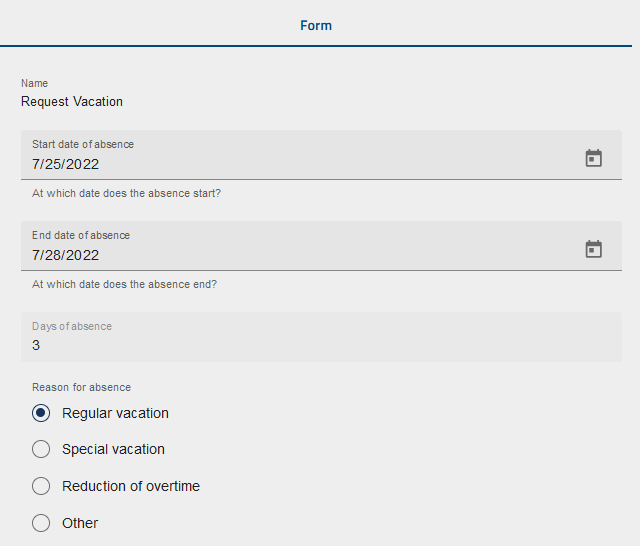The height and width of the screenshot is (546, 640).
Task: Click the absence start helper text
Action: pyautogui.click(x=126, y=193)
